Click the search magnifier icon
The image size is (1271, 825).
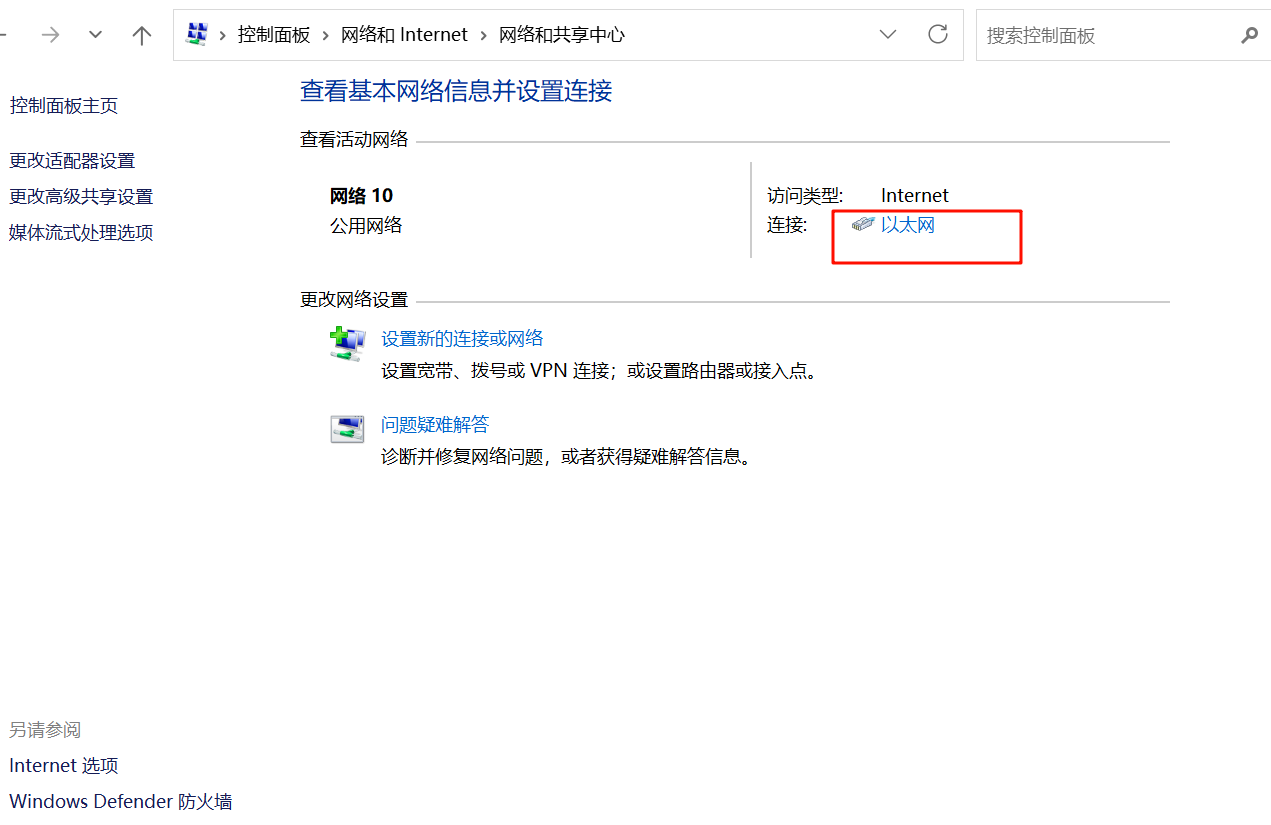(x=1249, y=35)
